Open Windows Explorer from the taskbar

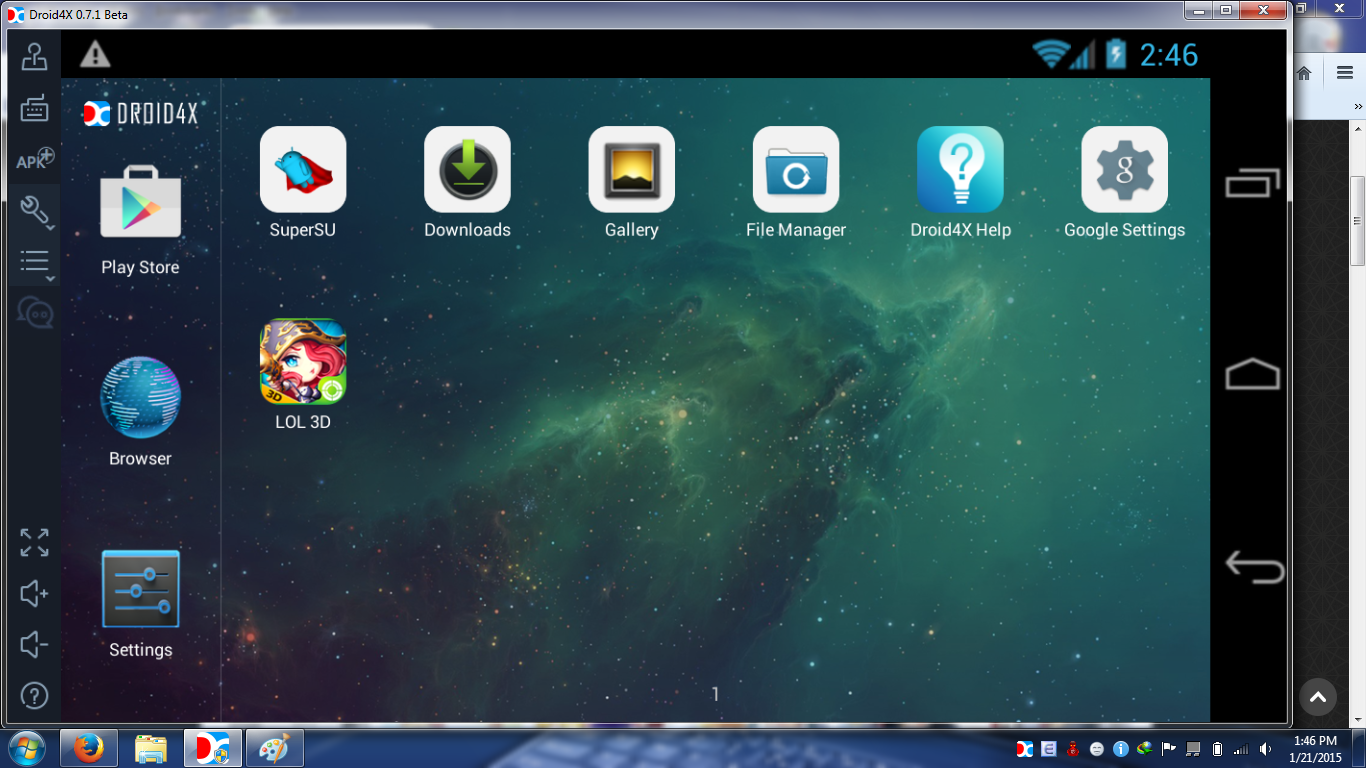click(150, 748)
